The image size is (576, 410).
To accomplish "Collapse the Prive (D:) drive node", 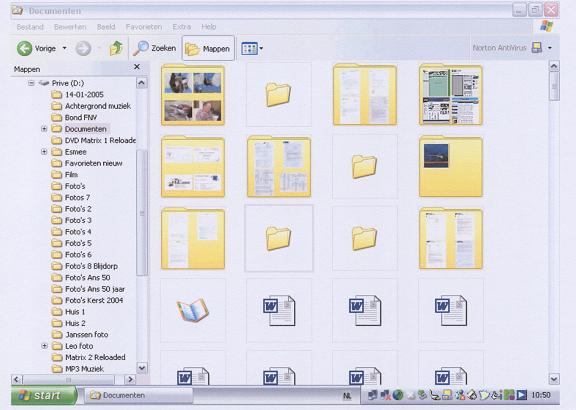I will pyautogui.click(x=32, y=83).
